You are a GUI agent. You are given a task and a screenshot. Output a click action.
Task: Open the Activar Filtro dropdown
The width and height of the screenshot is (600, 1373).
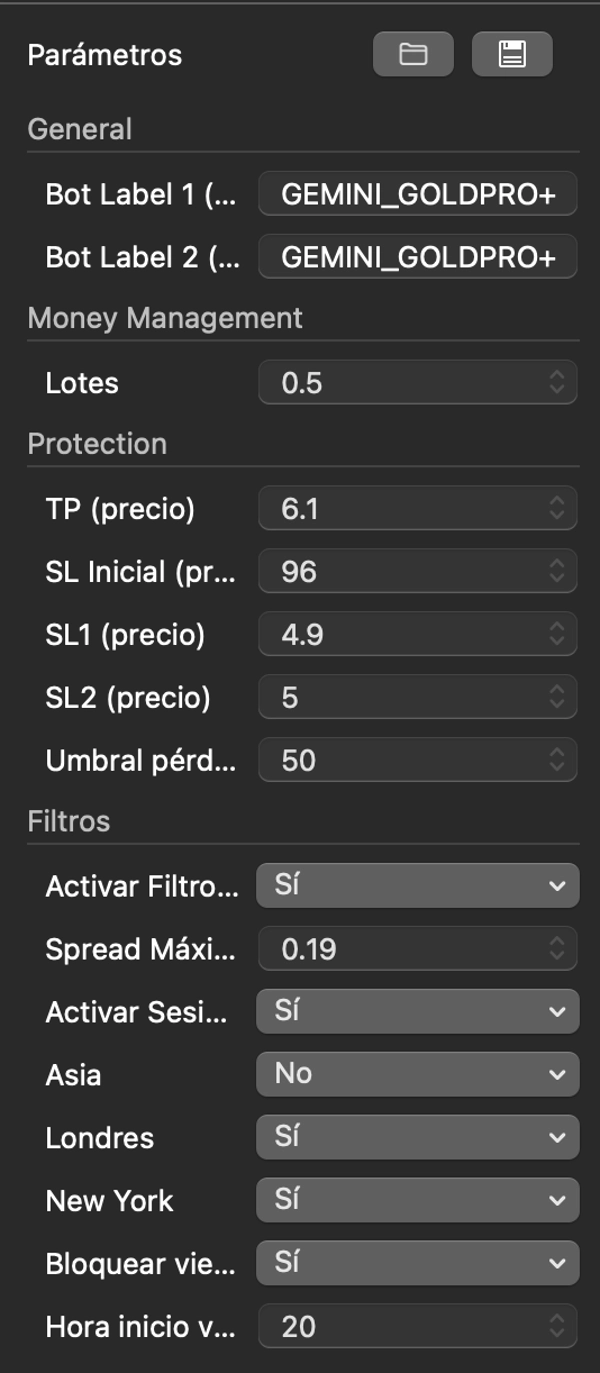tap(417, 885)
